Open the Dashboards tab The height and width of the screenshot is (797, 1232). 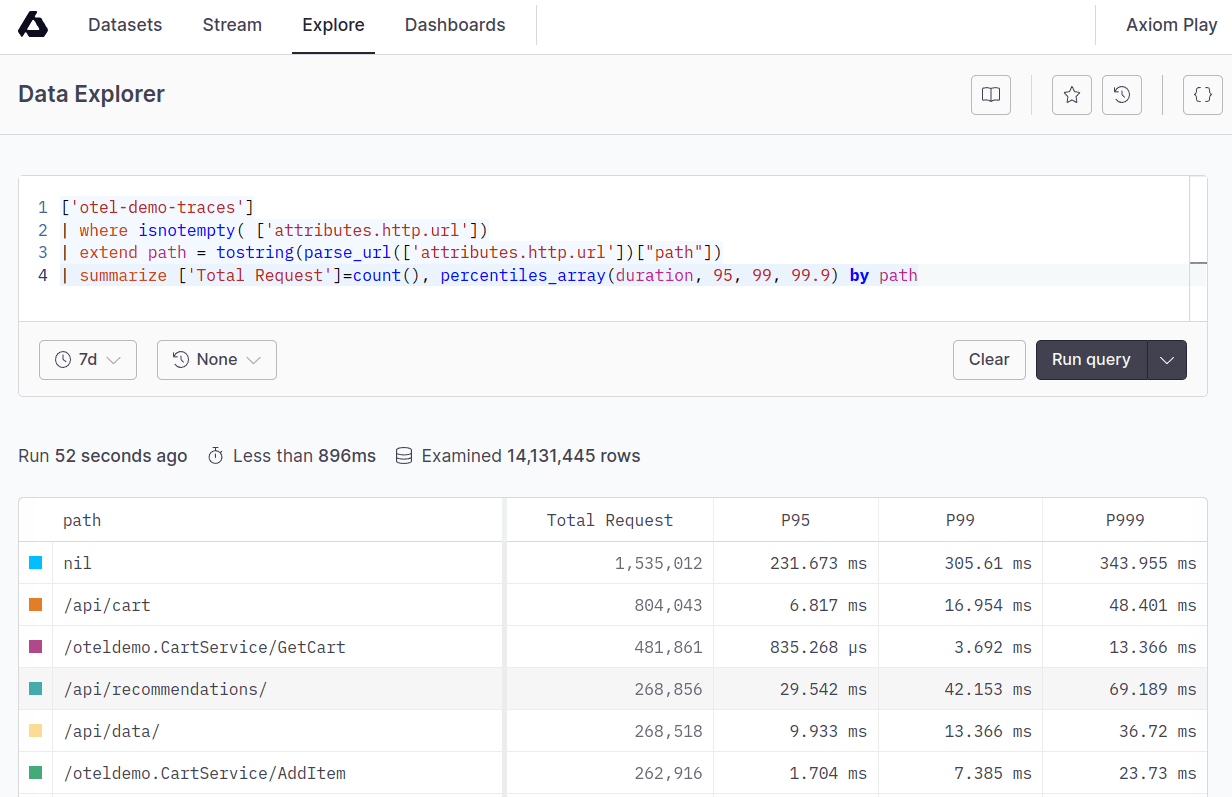coord(455,25)
